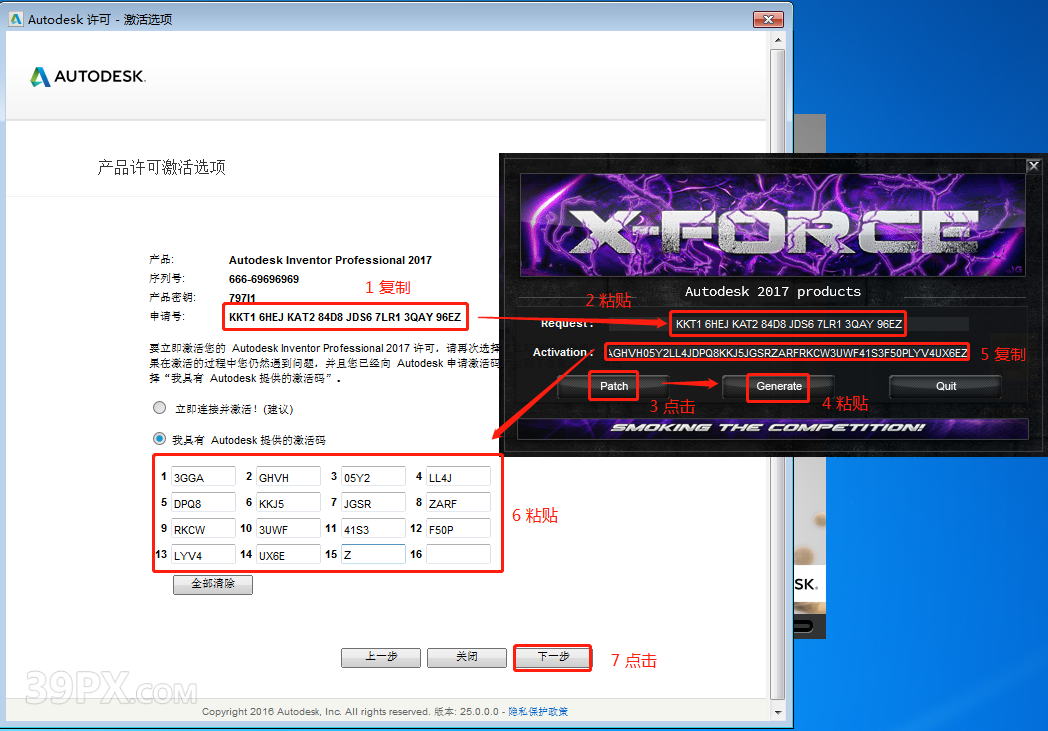Viewport: 1048px width, 731px height.
Task: Click the product name Autodesk Inventor Professional 2017
Action: 330,260
